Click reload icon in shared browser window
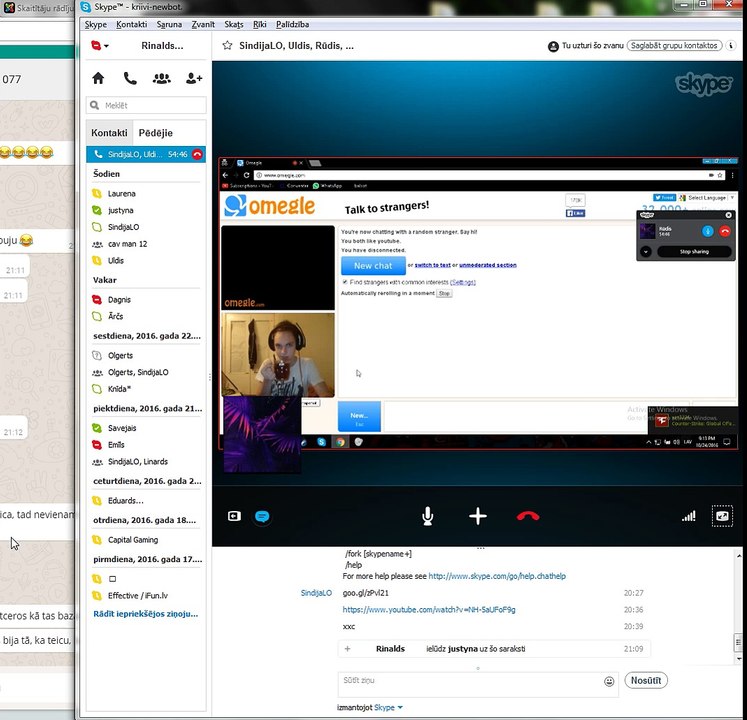 pos(246,175)
